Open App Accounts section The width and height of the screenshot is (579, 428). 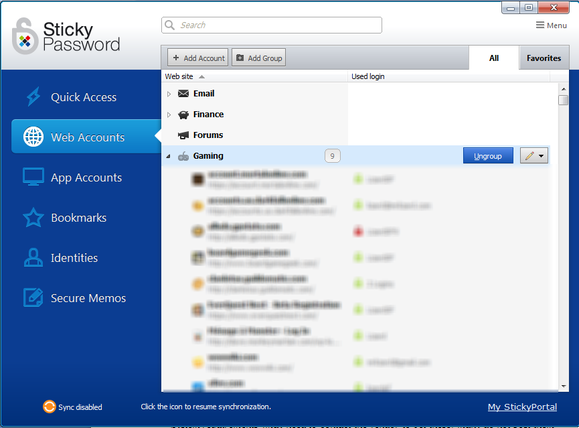click(86, 178)
